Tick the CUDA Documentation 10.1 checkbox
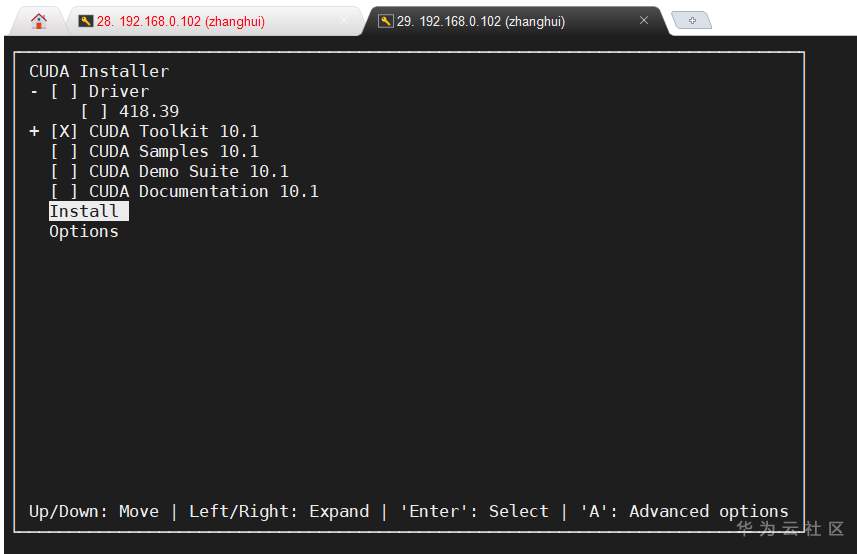Viewport: 857px width, 554px height. click(x=64, y=191)
